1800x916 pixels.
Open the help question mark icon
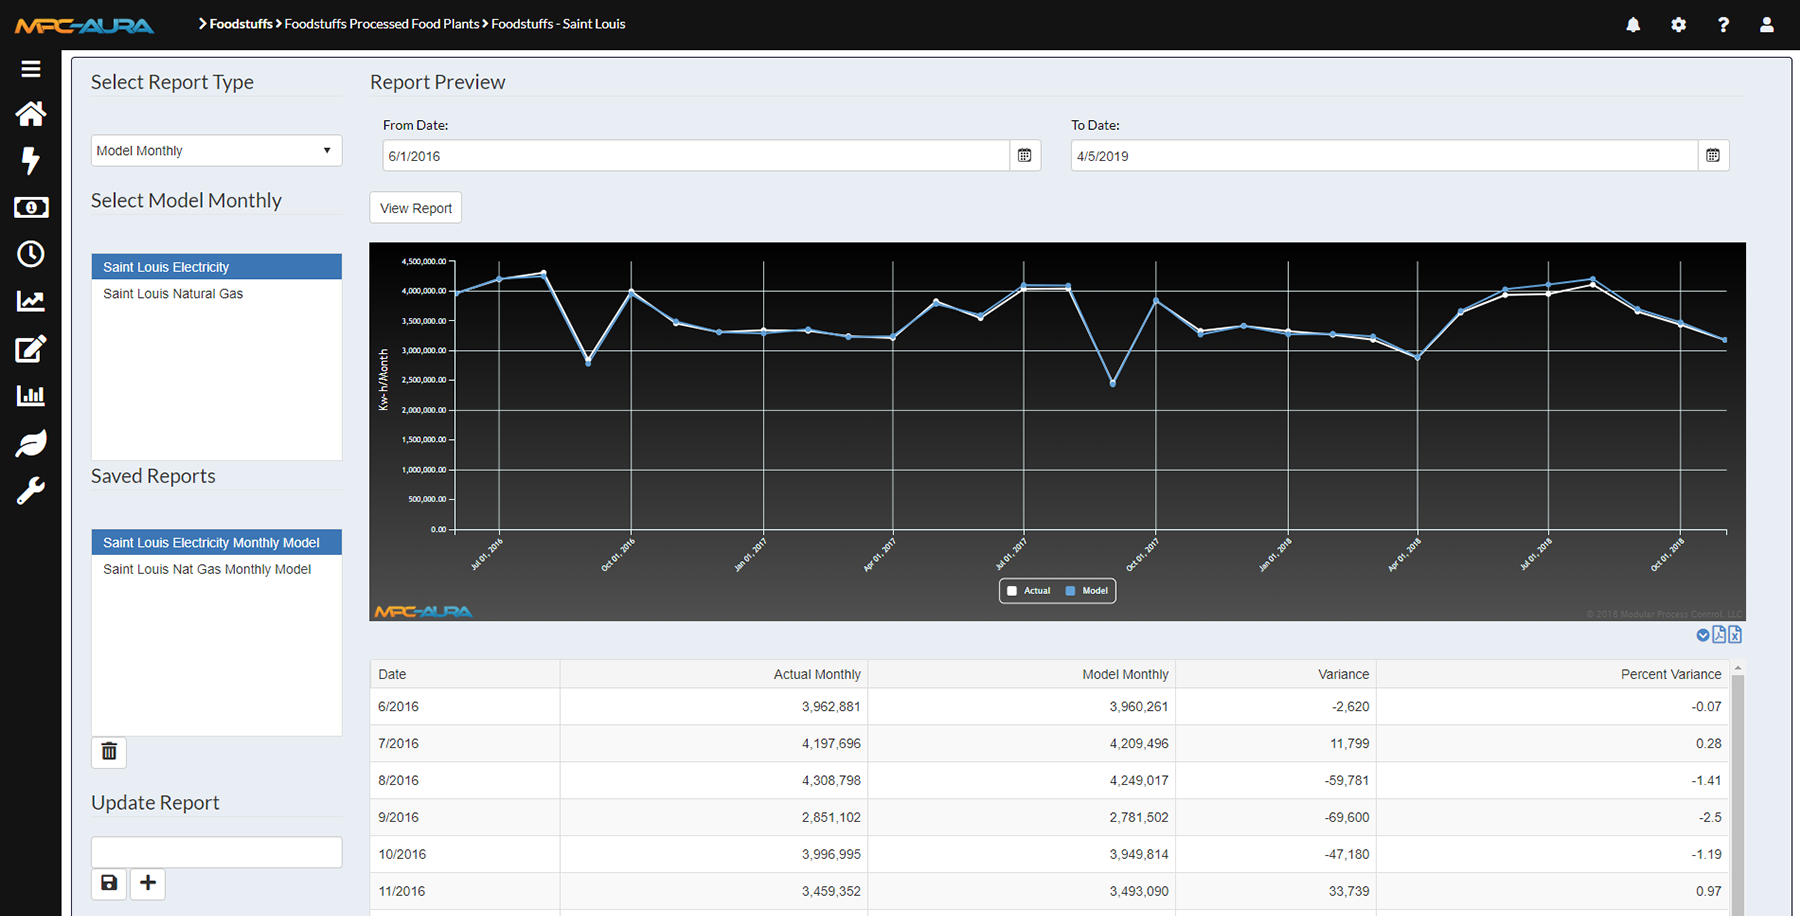coord(1723,25)
